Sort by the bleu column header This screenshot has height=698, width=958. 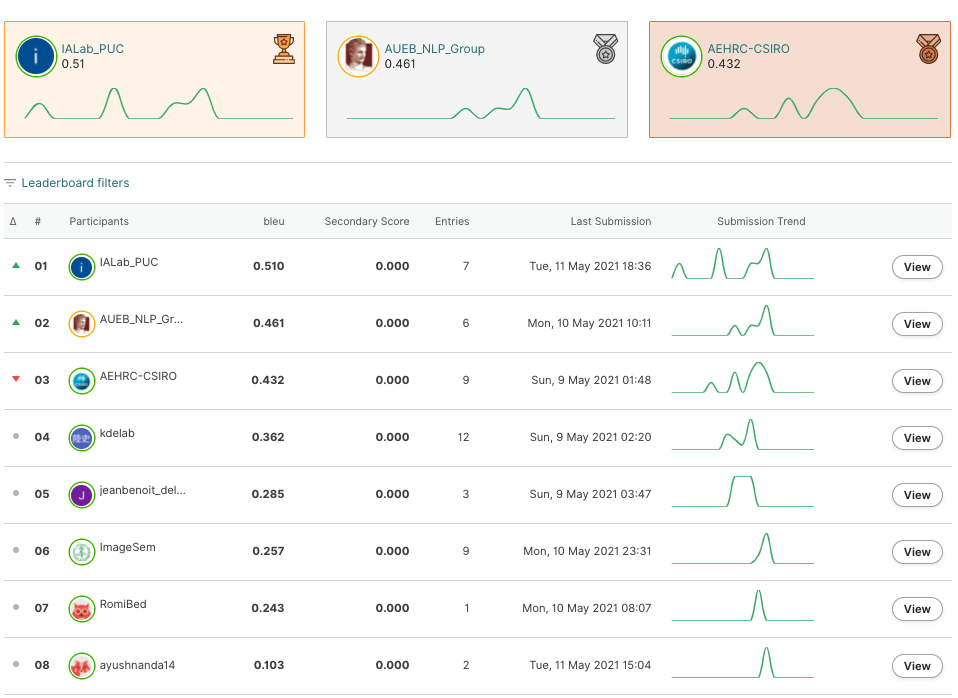[273, 222]
